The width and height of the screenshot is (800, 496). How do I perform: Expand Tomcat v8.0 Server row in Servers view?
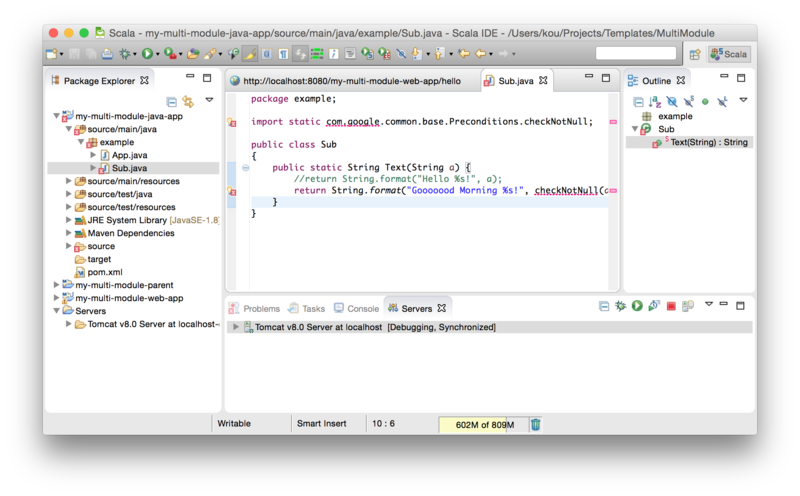click(235, 327)
